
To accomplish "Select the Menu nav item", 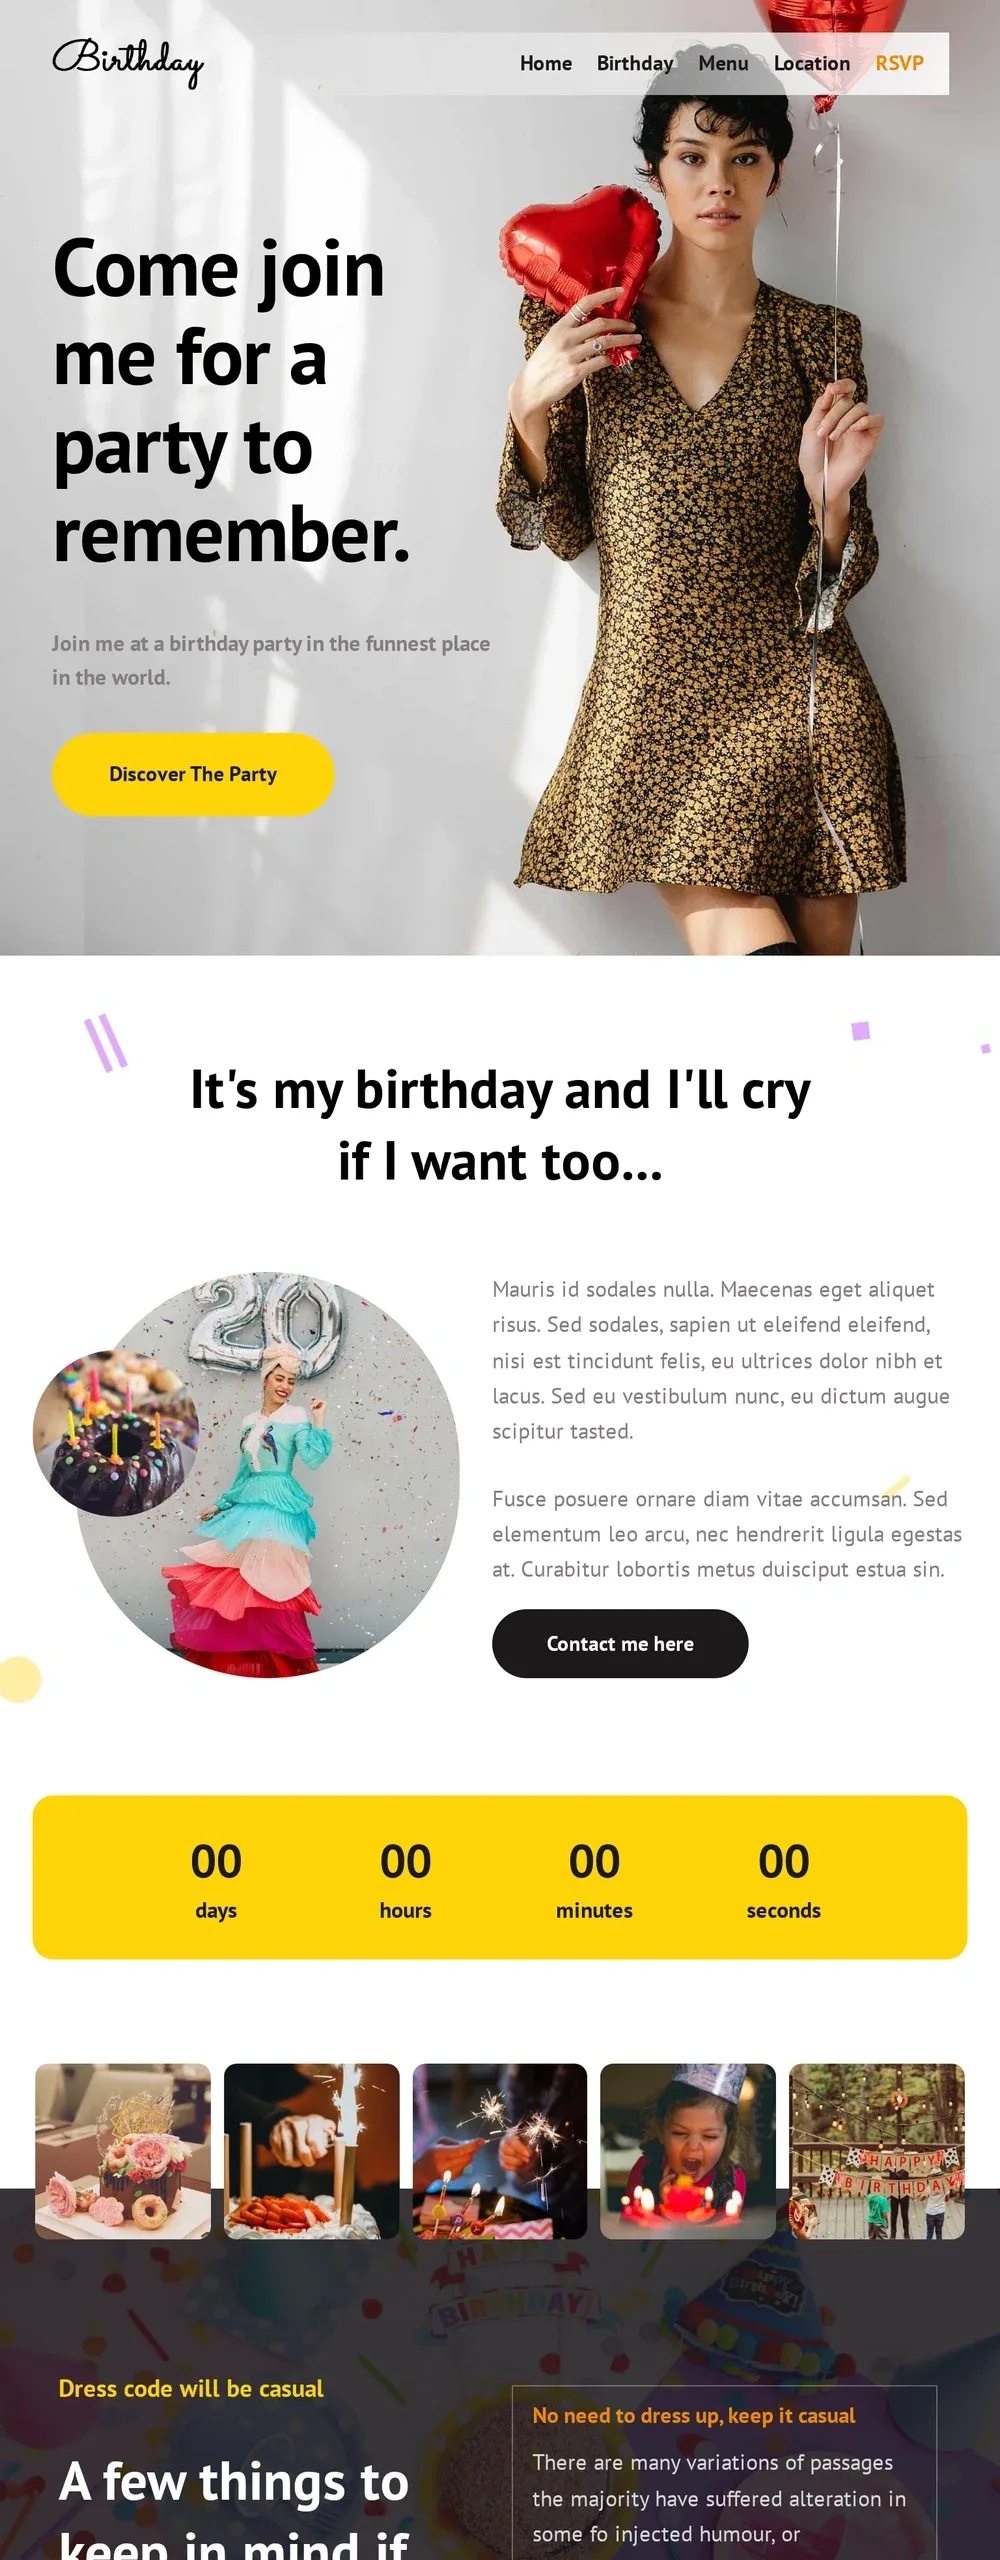I will 723,63.
